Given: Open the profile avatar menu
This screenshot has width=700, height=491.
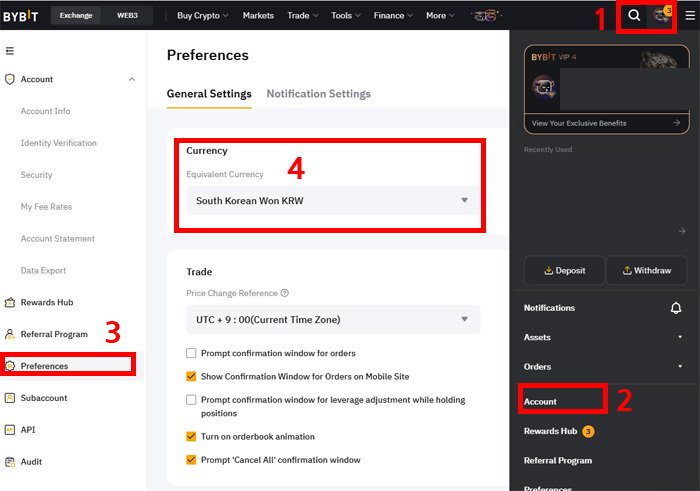Looking at the screenshot, I should click(662, 15).
